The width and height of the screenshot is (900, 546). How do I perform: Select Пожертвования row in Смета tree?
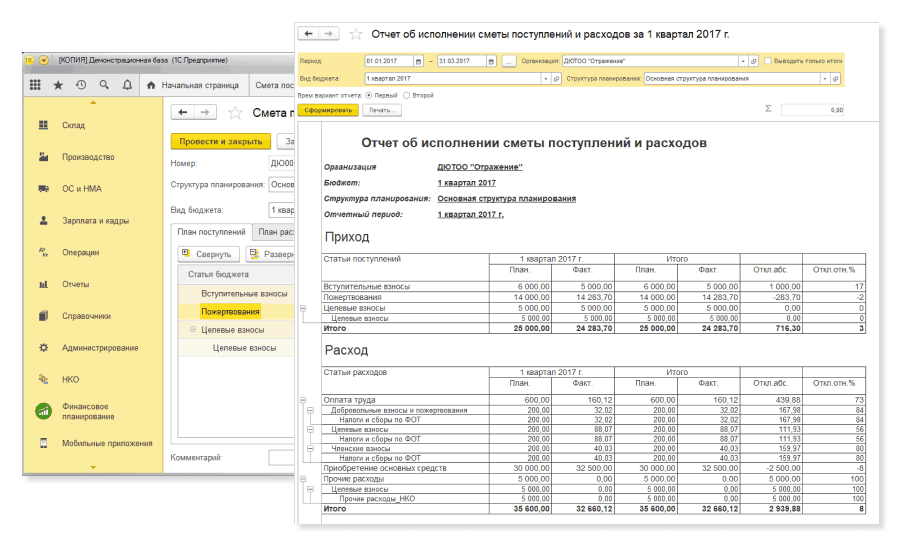(x=236, y=311)
